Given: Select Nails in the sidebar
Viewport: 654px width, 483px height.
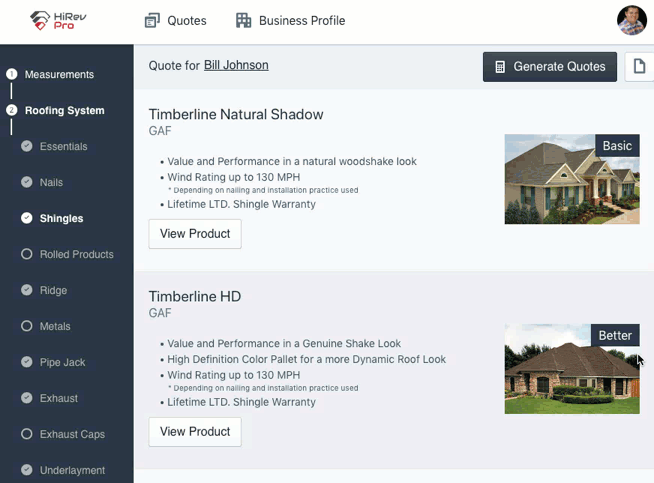Looking at the screenshot, I should tap(51, 182).
